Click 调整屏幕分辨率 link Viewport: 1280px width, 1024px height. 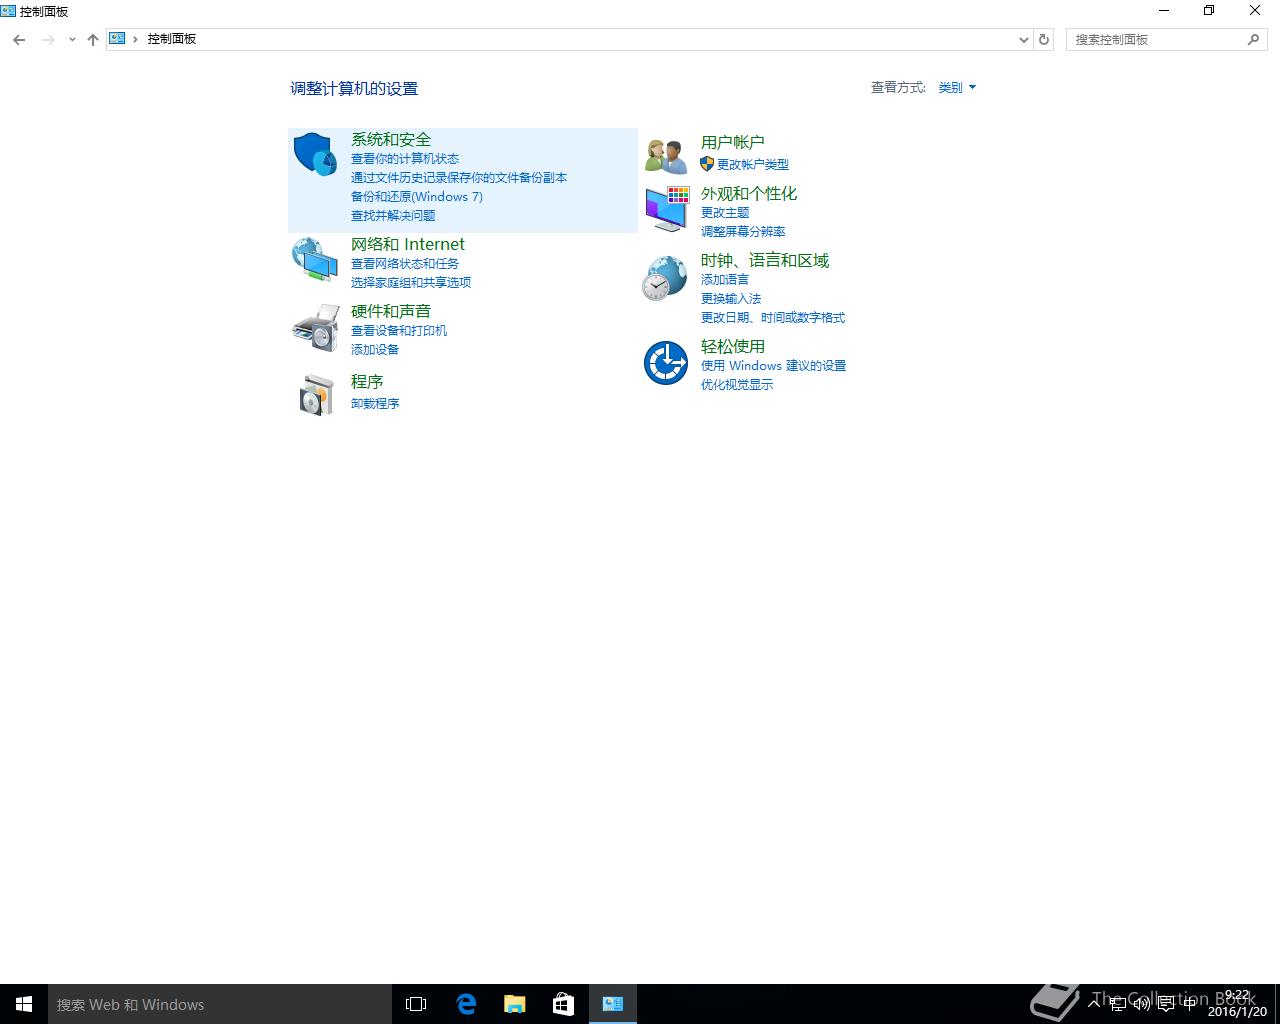[x=743, y=232]
